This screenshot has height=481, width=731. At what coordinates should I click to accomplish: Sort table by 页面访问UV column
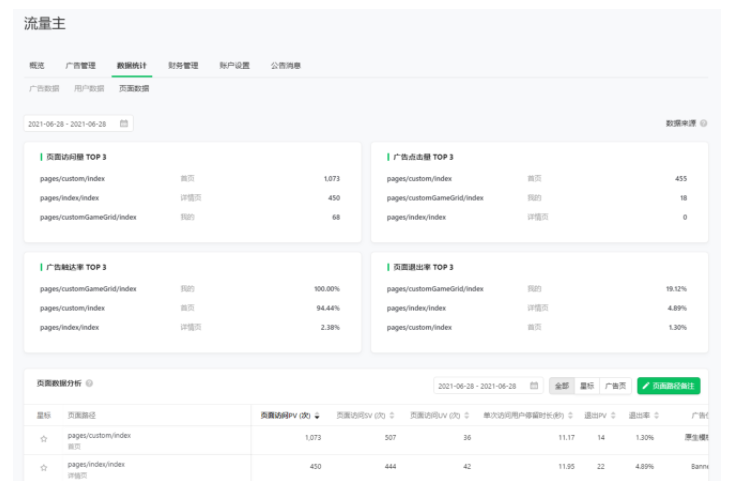(x=468, y=415)
